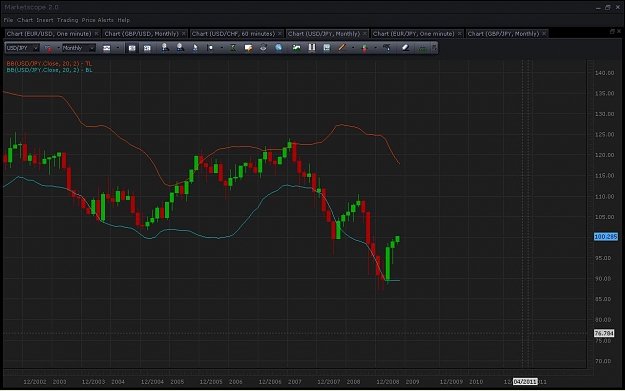Select the mouse pointer cursor tool
Image resolution: width=625 pixels, height=391 pixels.
195,48
